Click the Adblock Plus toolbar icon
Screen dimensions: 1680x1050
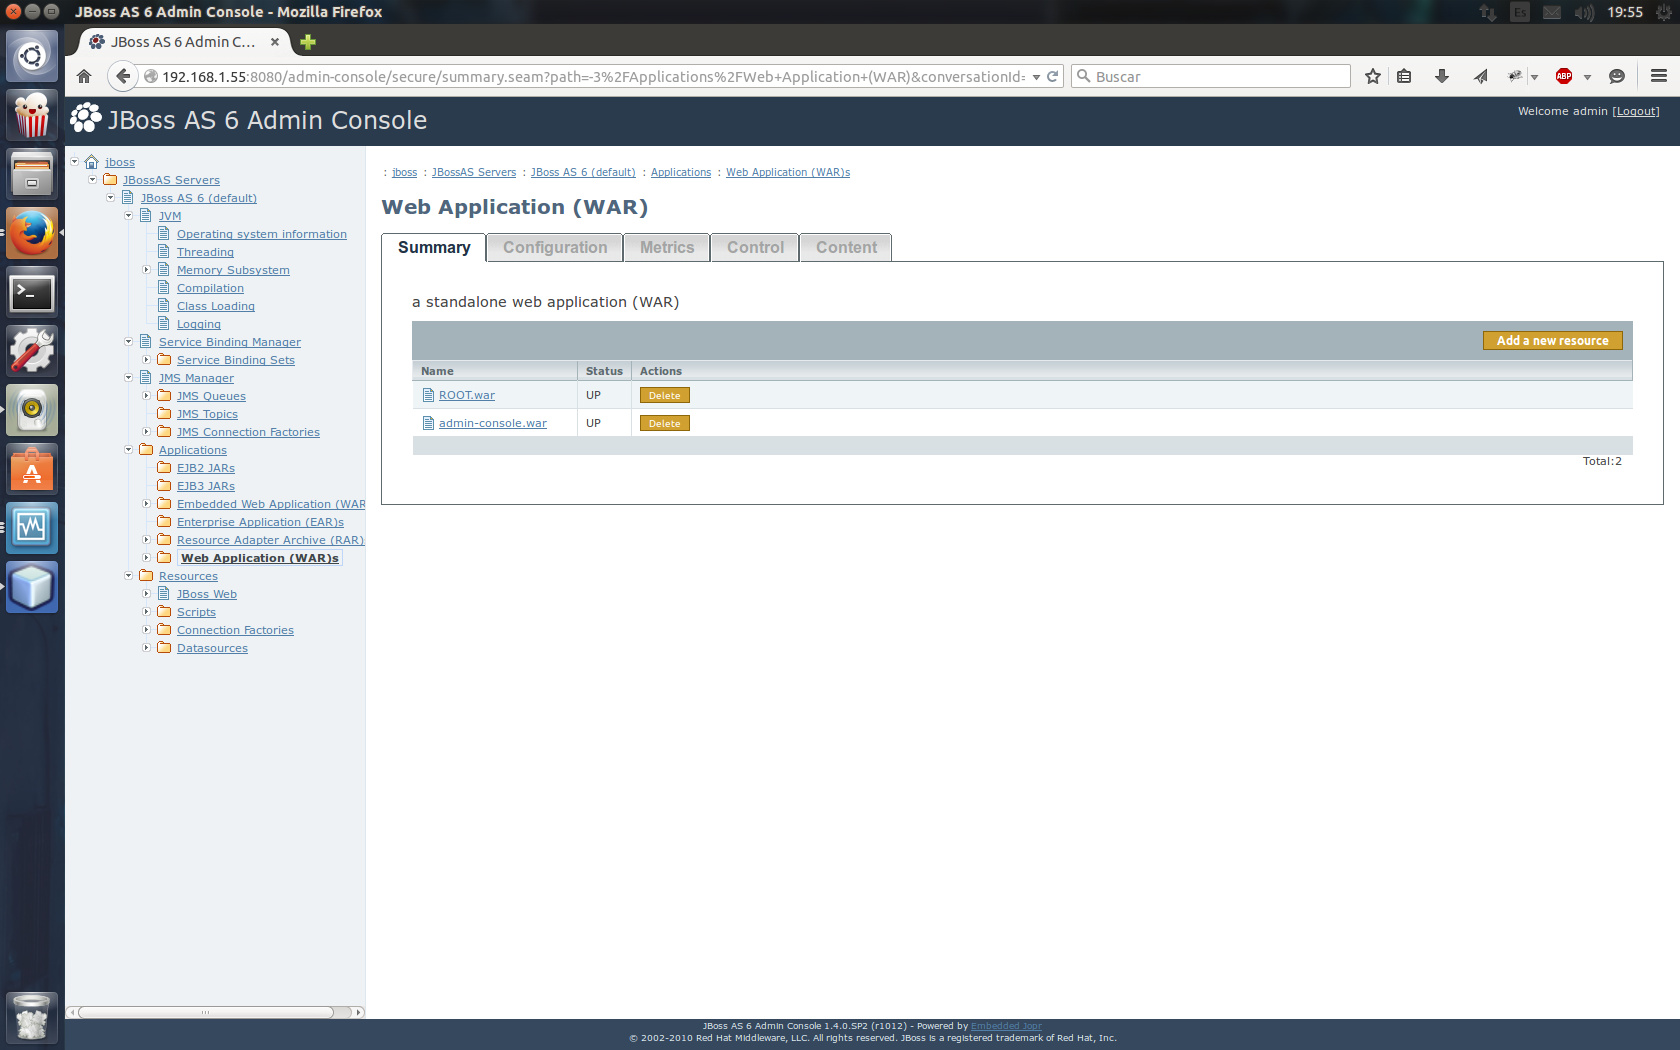click(x=1564, y=76)
